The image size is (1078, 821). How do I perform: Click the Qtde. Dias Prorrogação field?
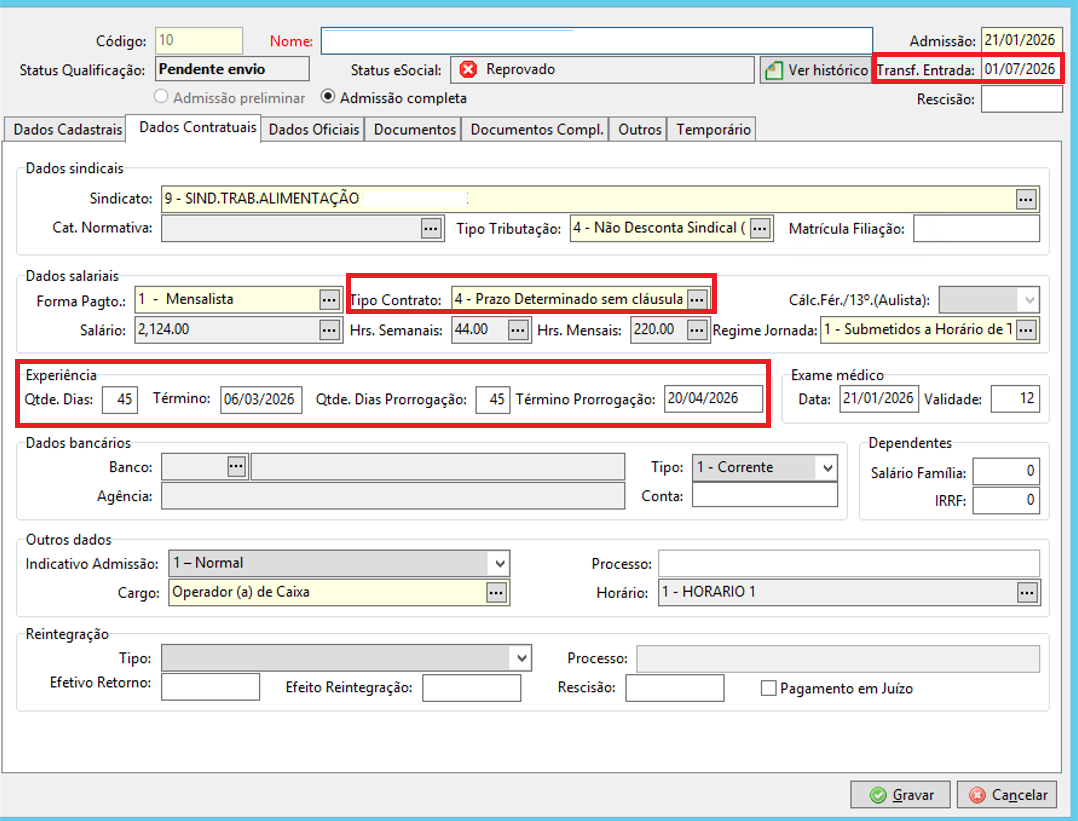pyautogui.click(x=493, y=399)
